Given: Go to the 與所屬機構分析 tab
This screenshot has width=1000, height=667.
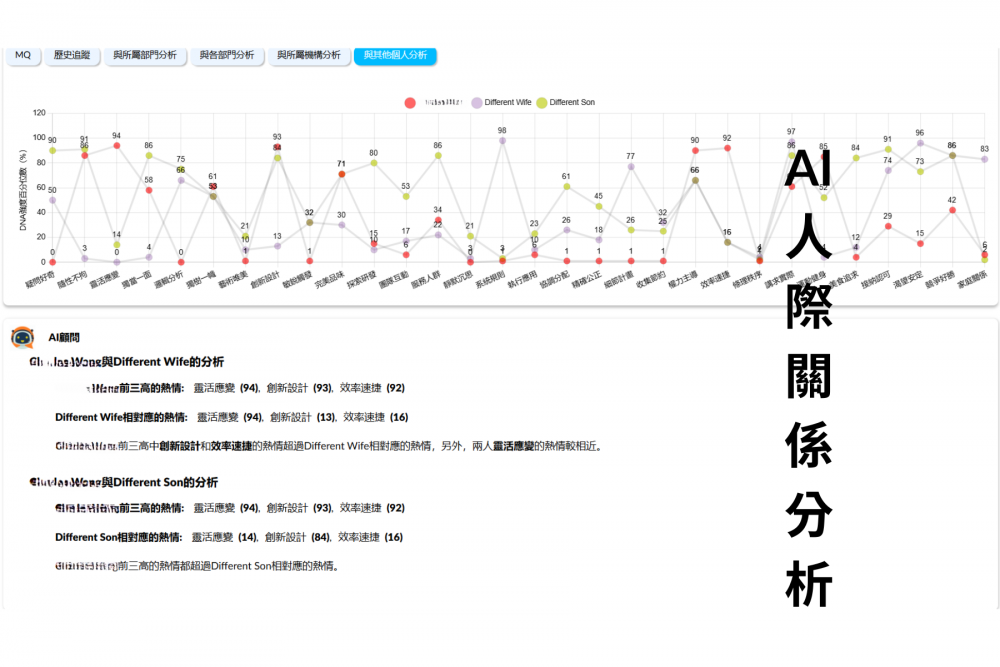Looking at the screenshot, I should pos(308,55).
